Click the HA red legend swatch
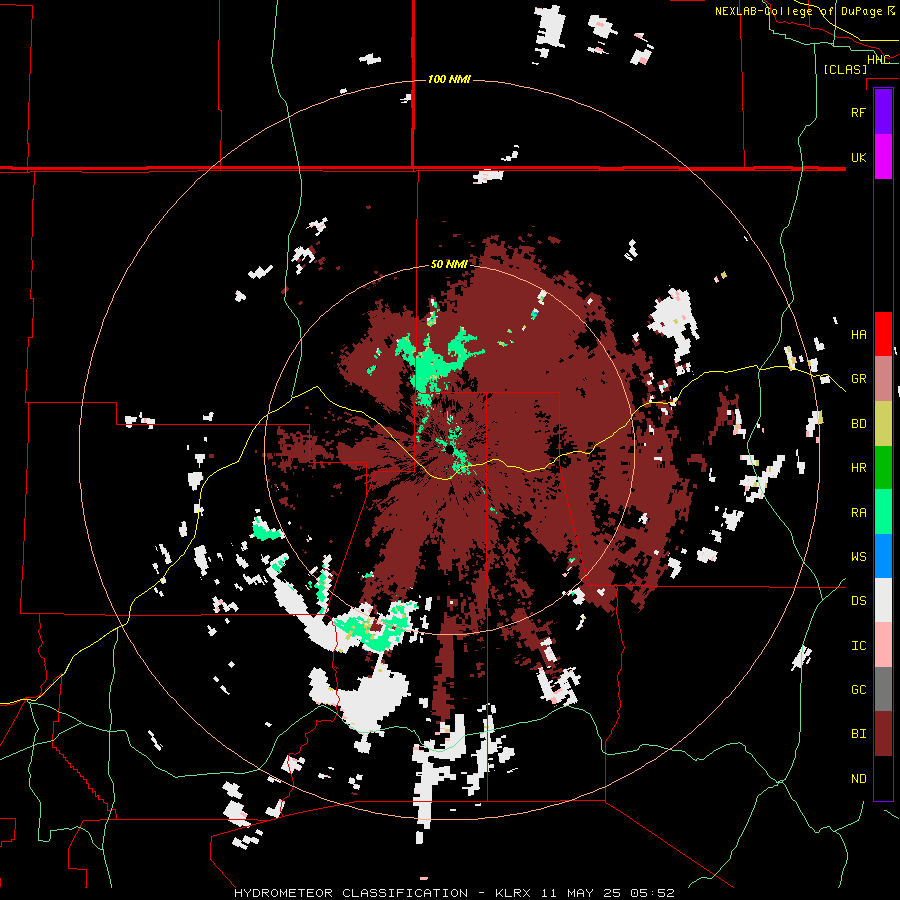 coord(883,334)
